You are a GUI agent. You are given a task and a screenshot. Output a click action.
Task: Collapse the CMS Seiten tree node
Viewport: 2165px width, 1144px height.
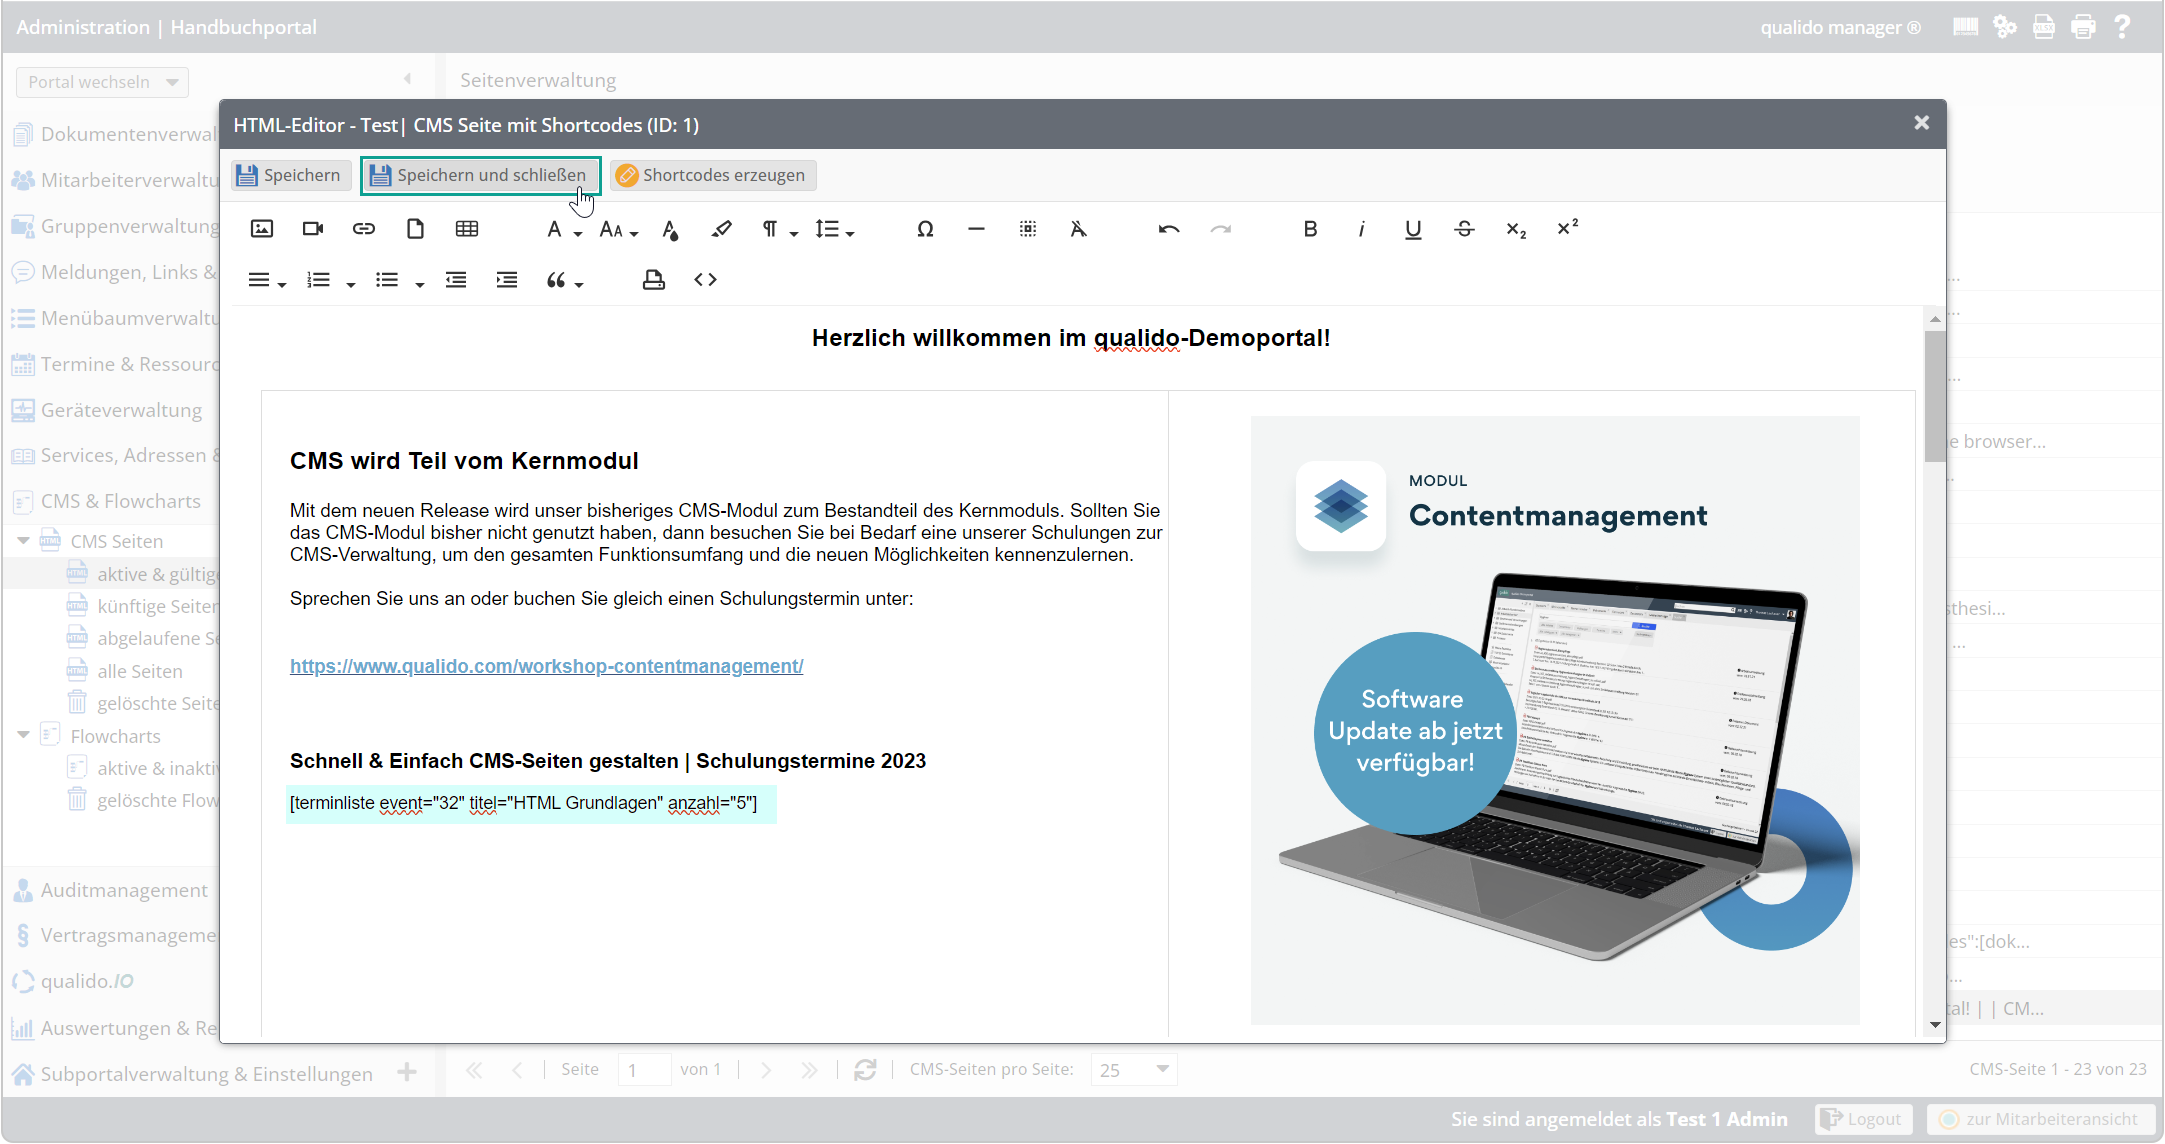click(23, 540)
